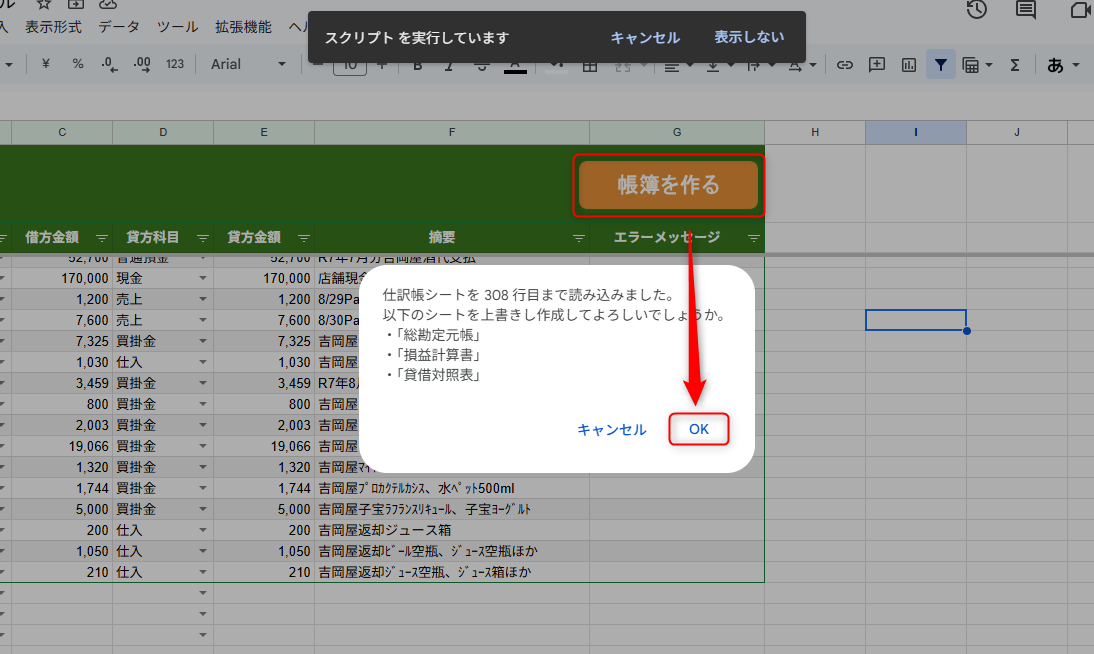Open version history clock icon

coord(977,9)
